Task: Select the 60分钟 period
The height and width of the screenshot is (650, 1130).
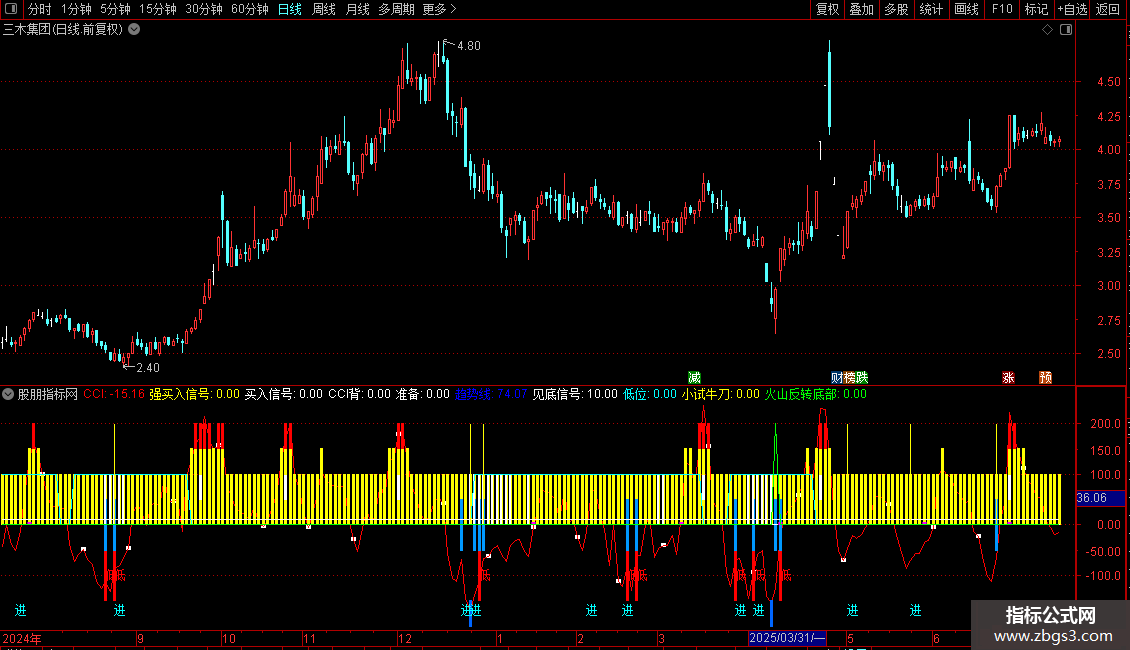Action: (x=250, y=9)
